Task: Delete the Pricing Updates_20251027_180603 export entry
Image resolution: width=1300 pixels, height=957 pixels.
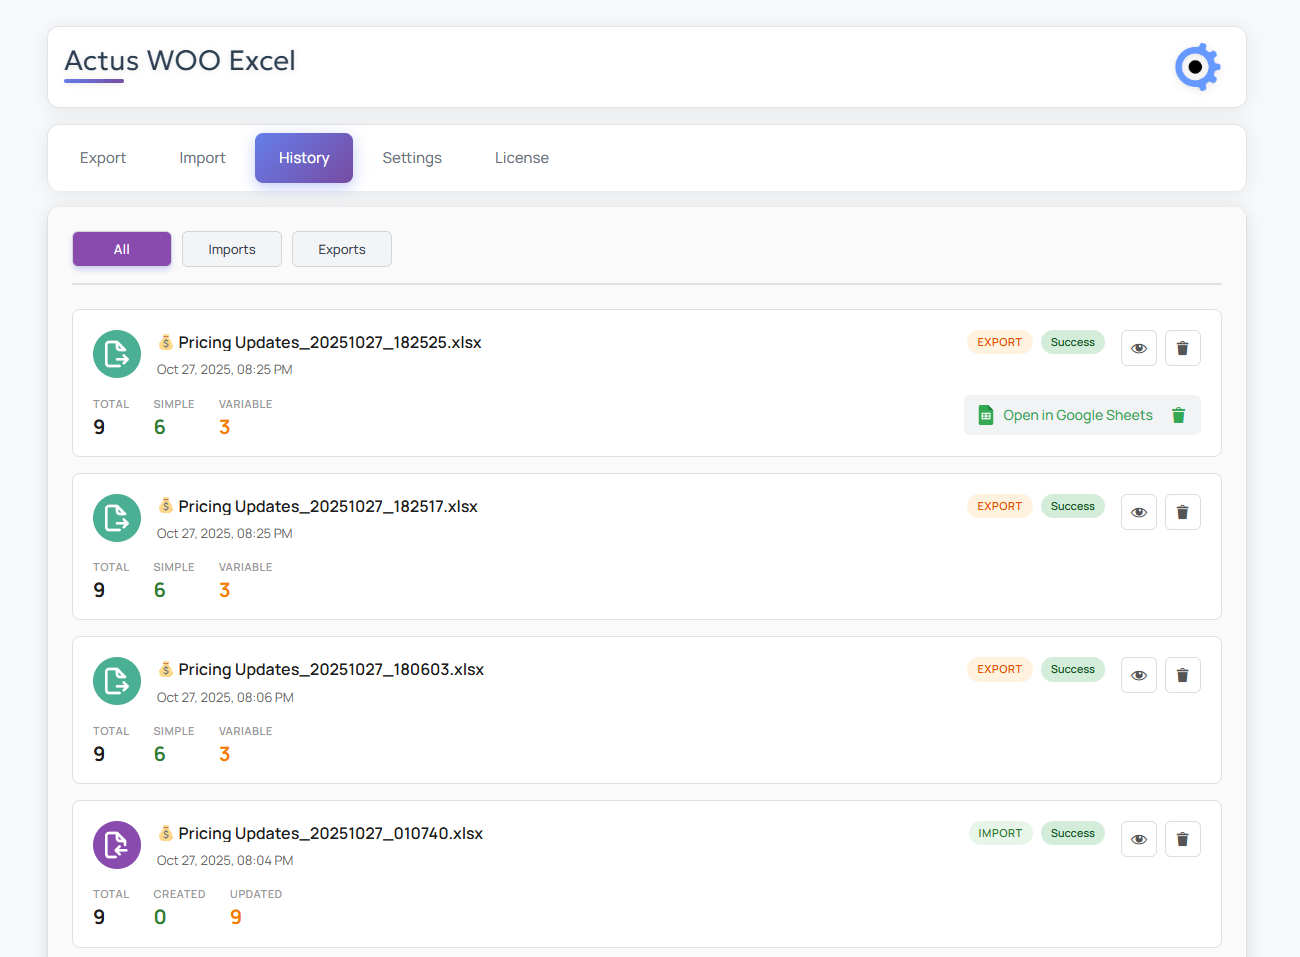Action: 1182,674
